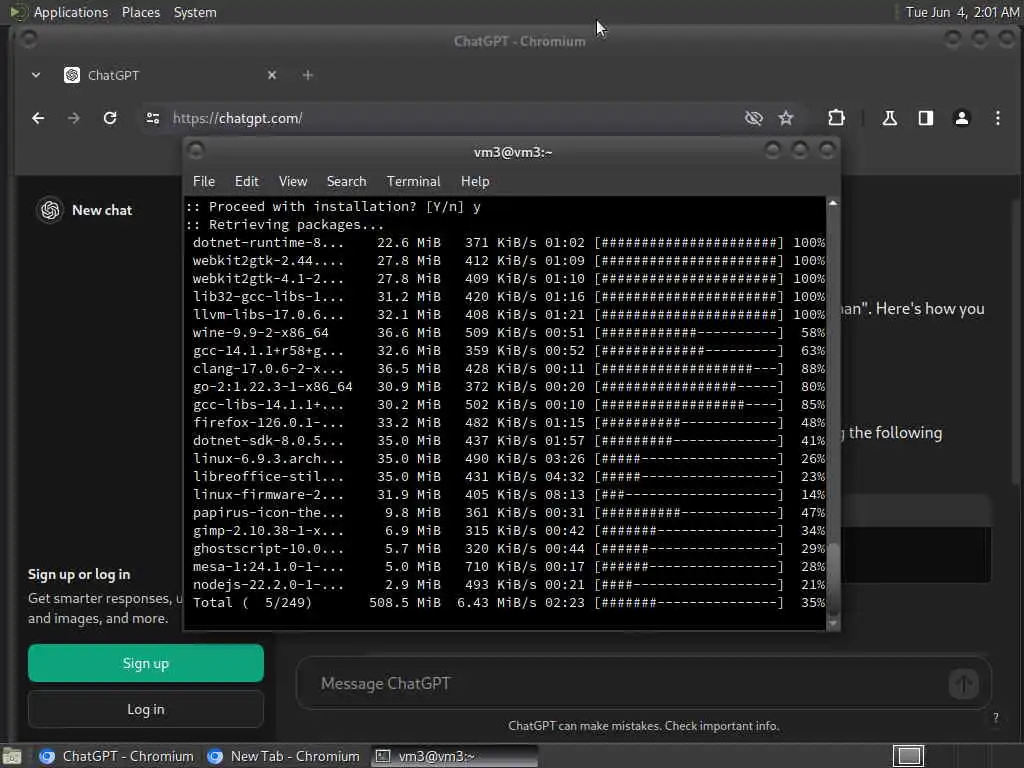
Task: Open a new browser tab
Action: [x=308, y=75]
